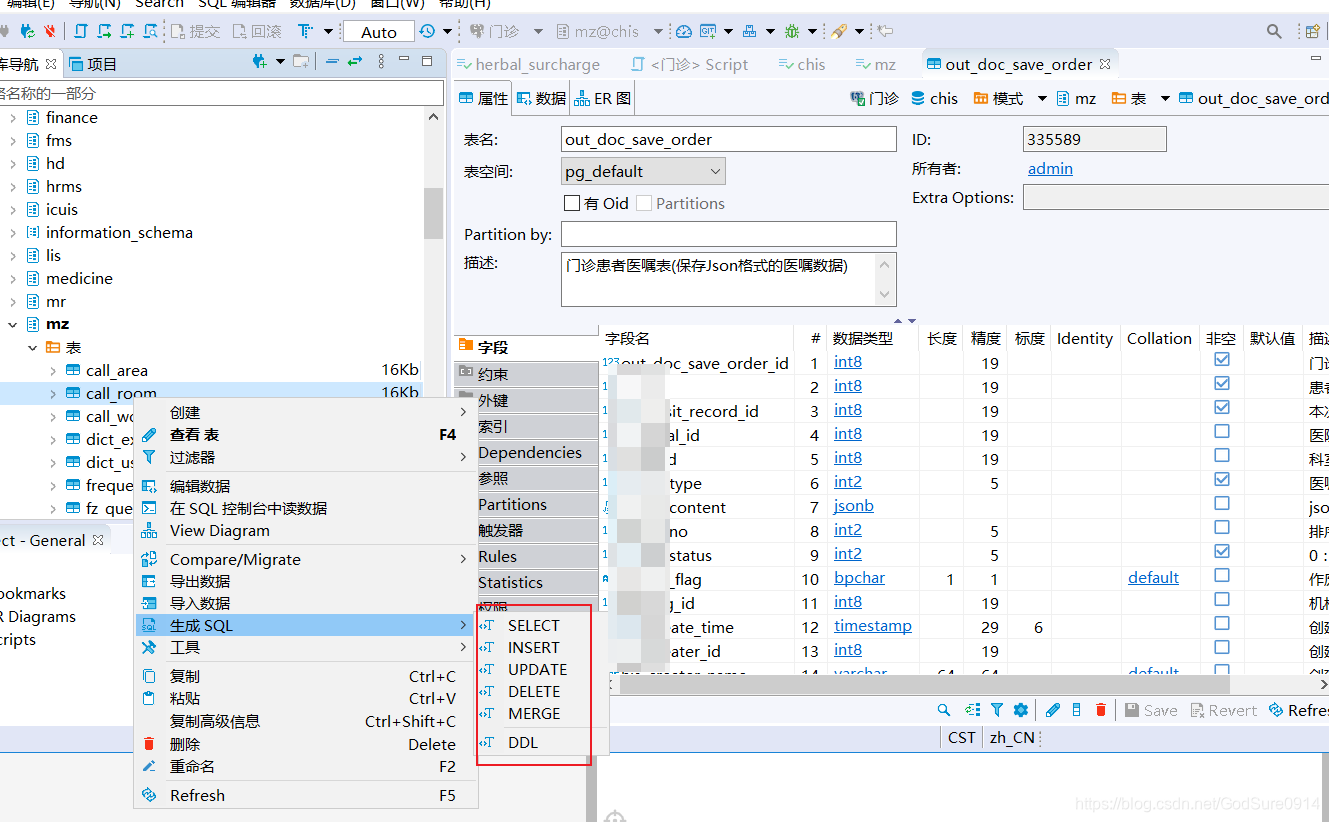This screenshot has width=1329, height=822.
Task: Collapse the 表 folder under mz
Action: point(33,347)
